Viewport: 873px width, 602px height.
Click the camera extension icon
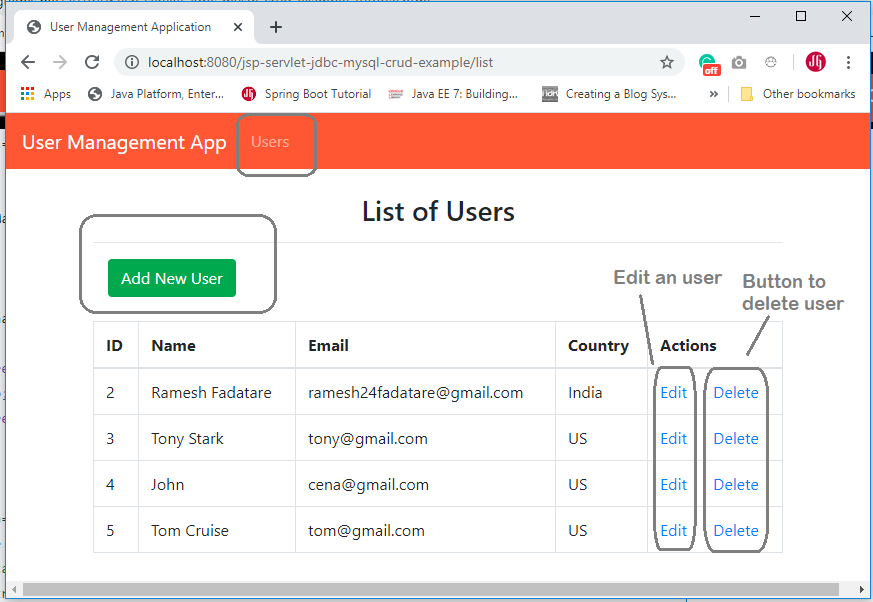click(739, 62)
